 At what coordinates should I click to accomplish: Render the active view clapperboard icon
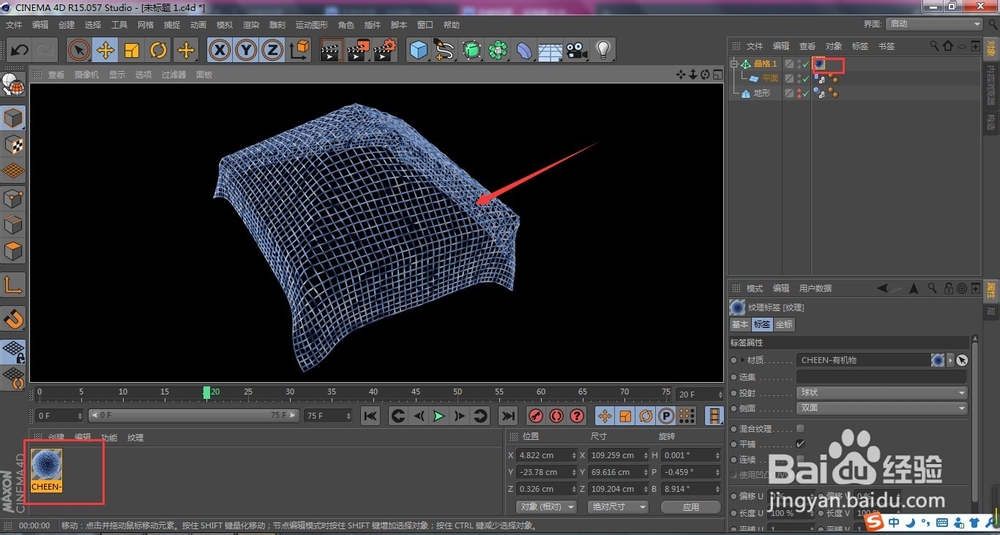(332, 50)
